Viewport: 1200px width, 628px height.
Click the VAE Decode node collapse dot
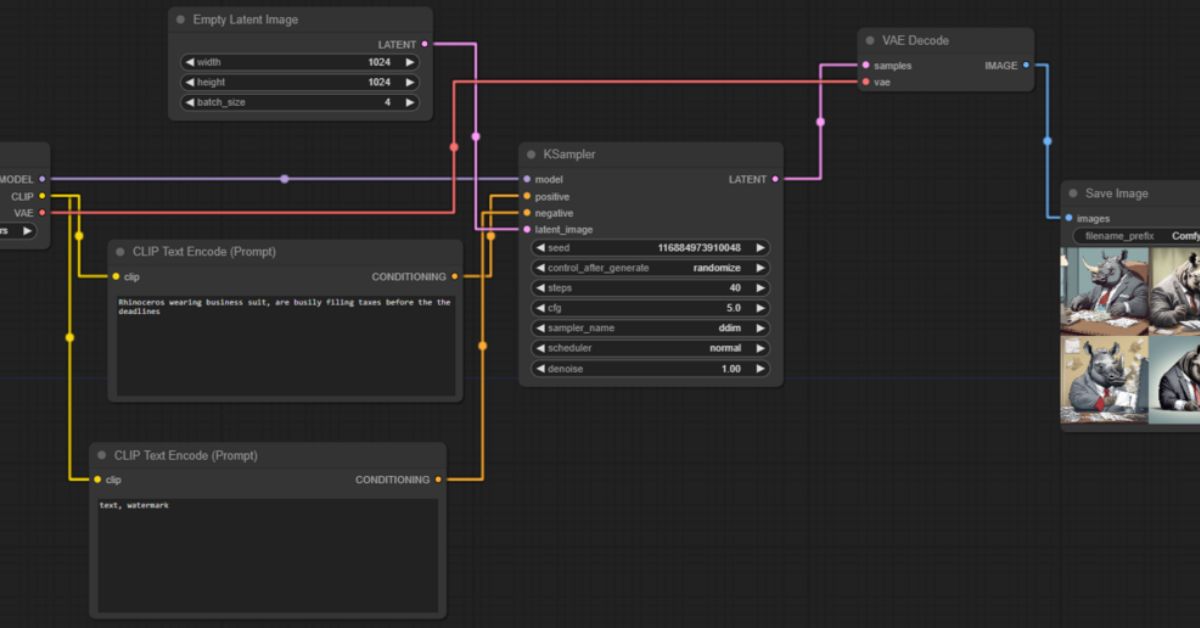click(x=870, y=41)
